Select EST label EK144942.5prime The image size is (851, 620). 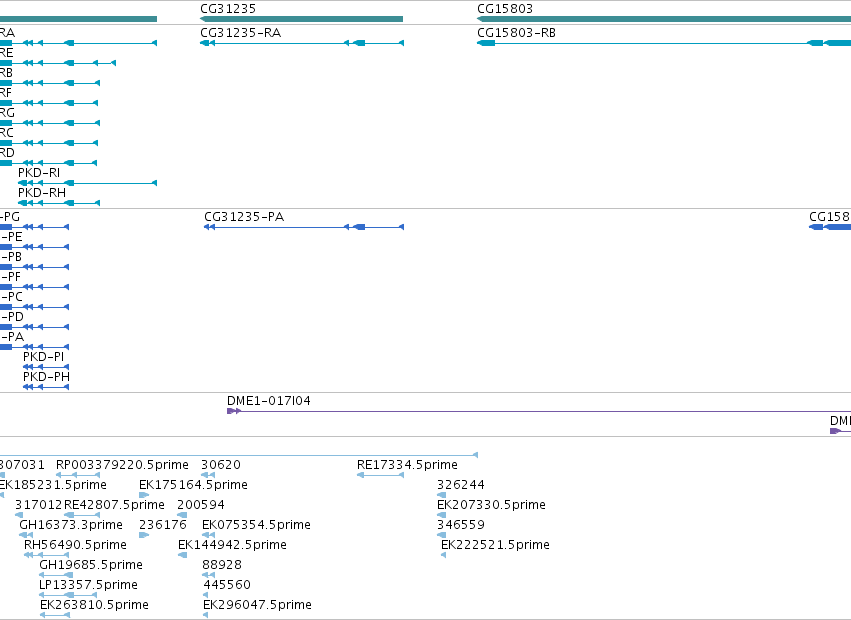[232, 545]
